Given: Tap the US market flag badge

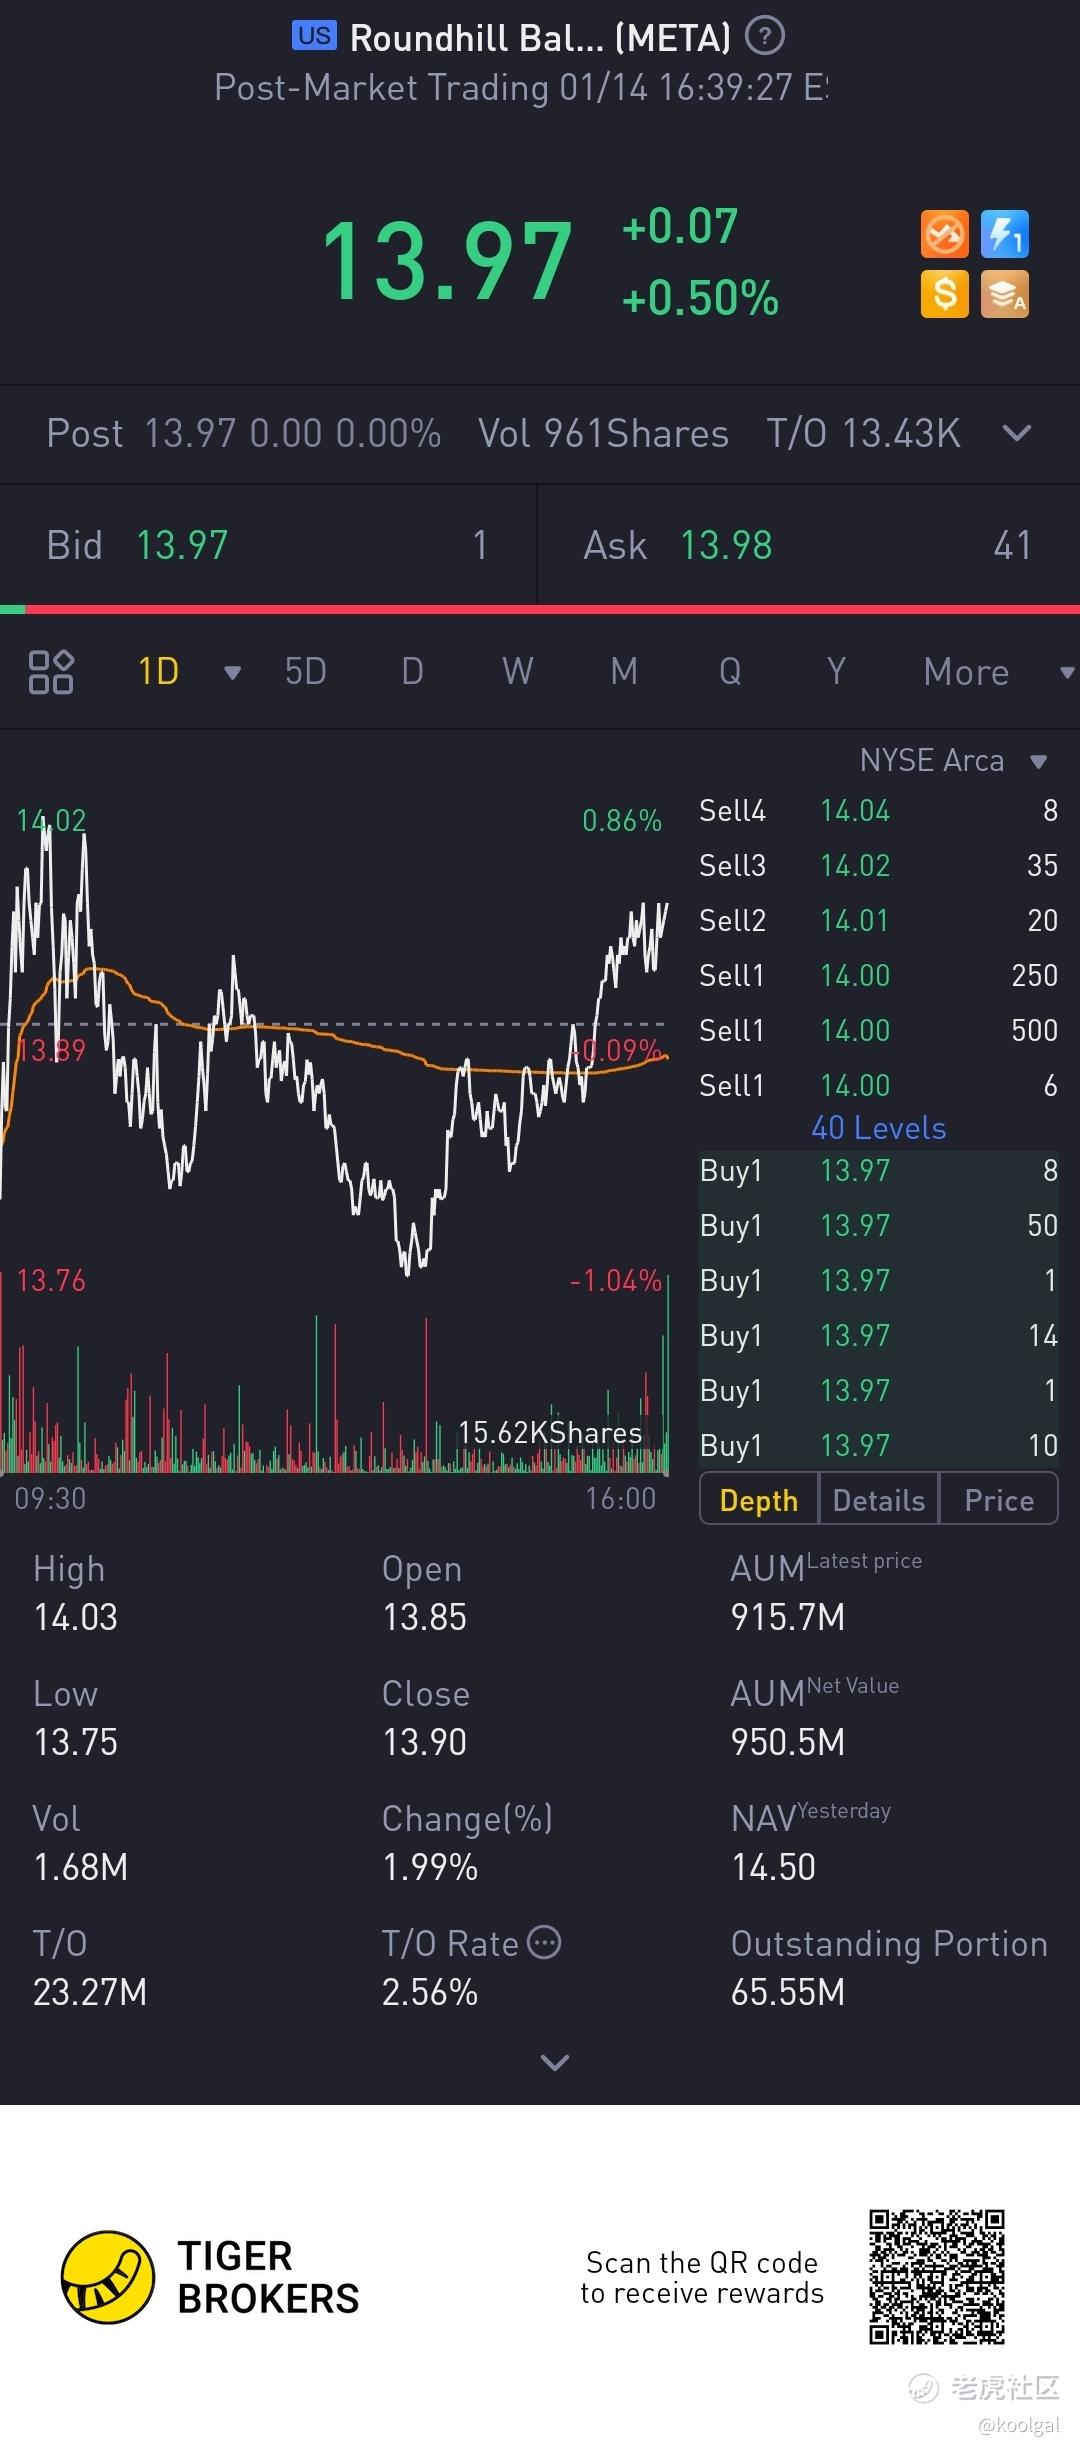Looking at the screenshot, I should click(315, 36).
